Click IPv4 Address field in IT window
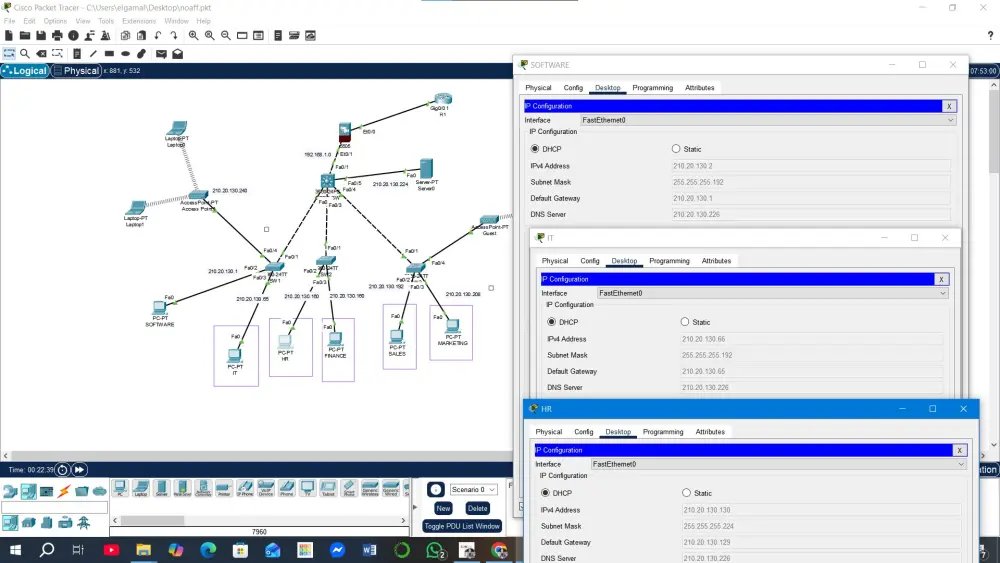Image resolution: width=1000 pixels, height=563 pixels. [811, 339]
